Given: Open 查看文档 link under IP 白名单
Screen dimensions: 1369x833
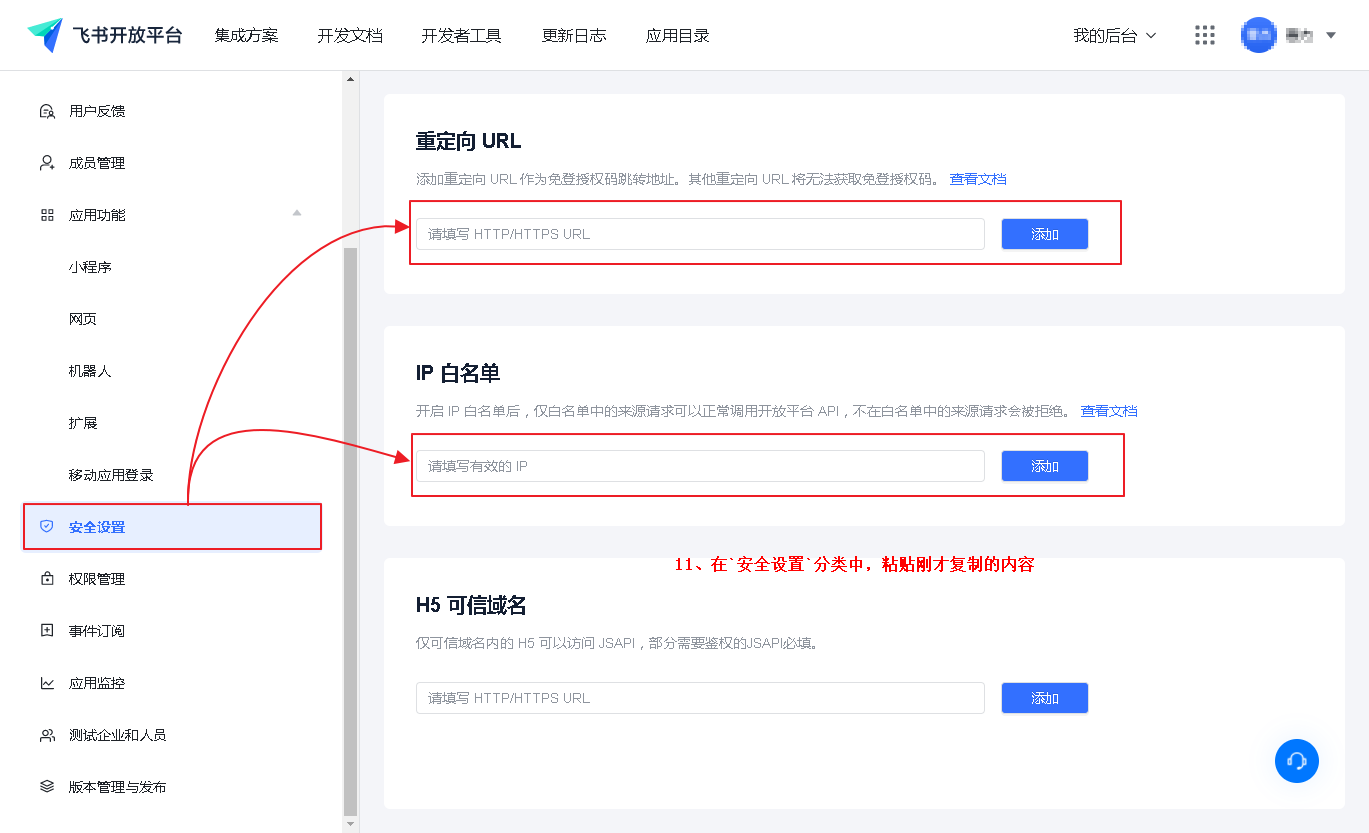Looking at the screenshot, I should pos(1109,411).
